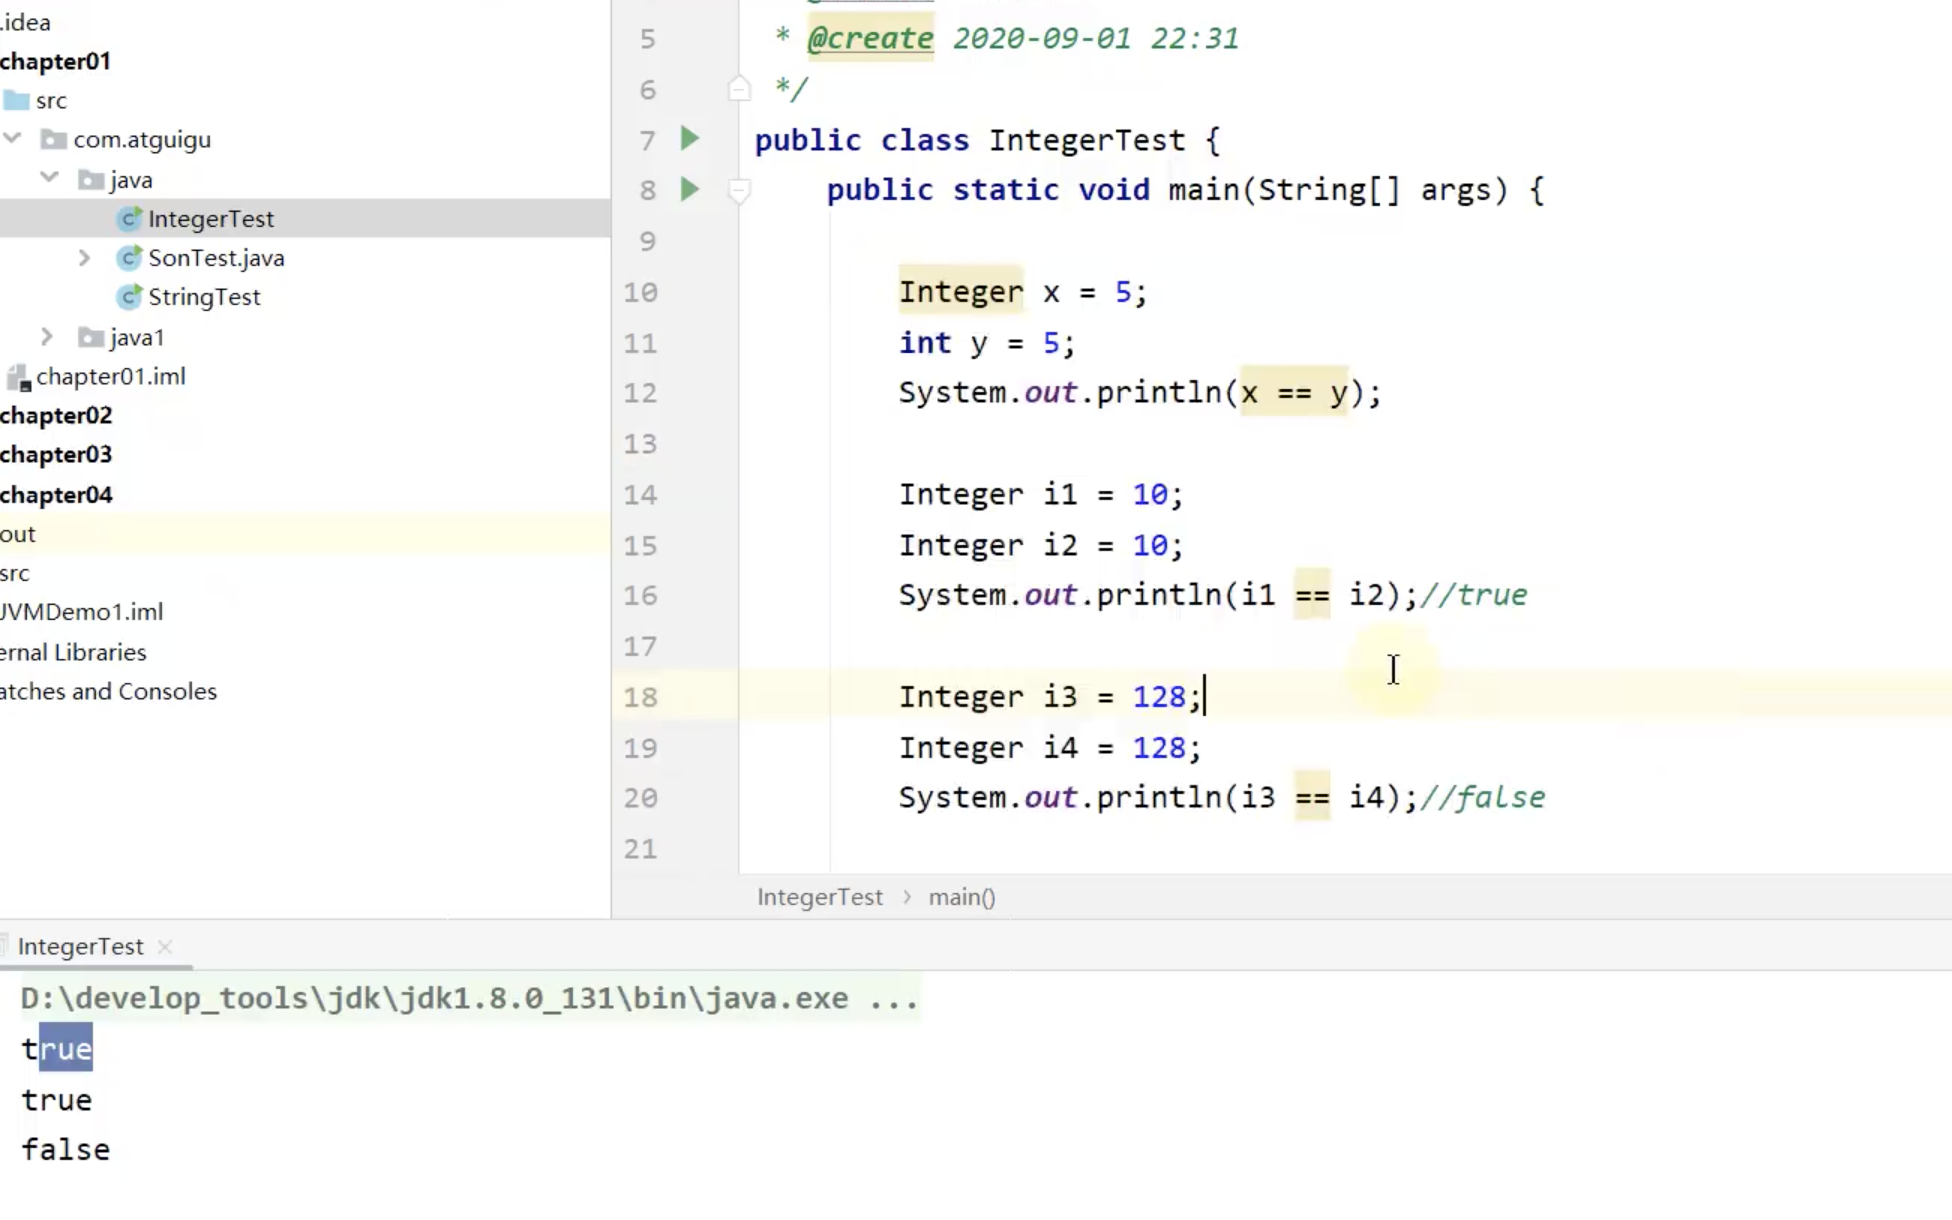This screenshot has height=1220, width=1952.
Task: Click the //false comment on line 20
Action: pyautogui.click(x=1482, y=797)
